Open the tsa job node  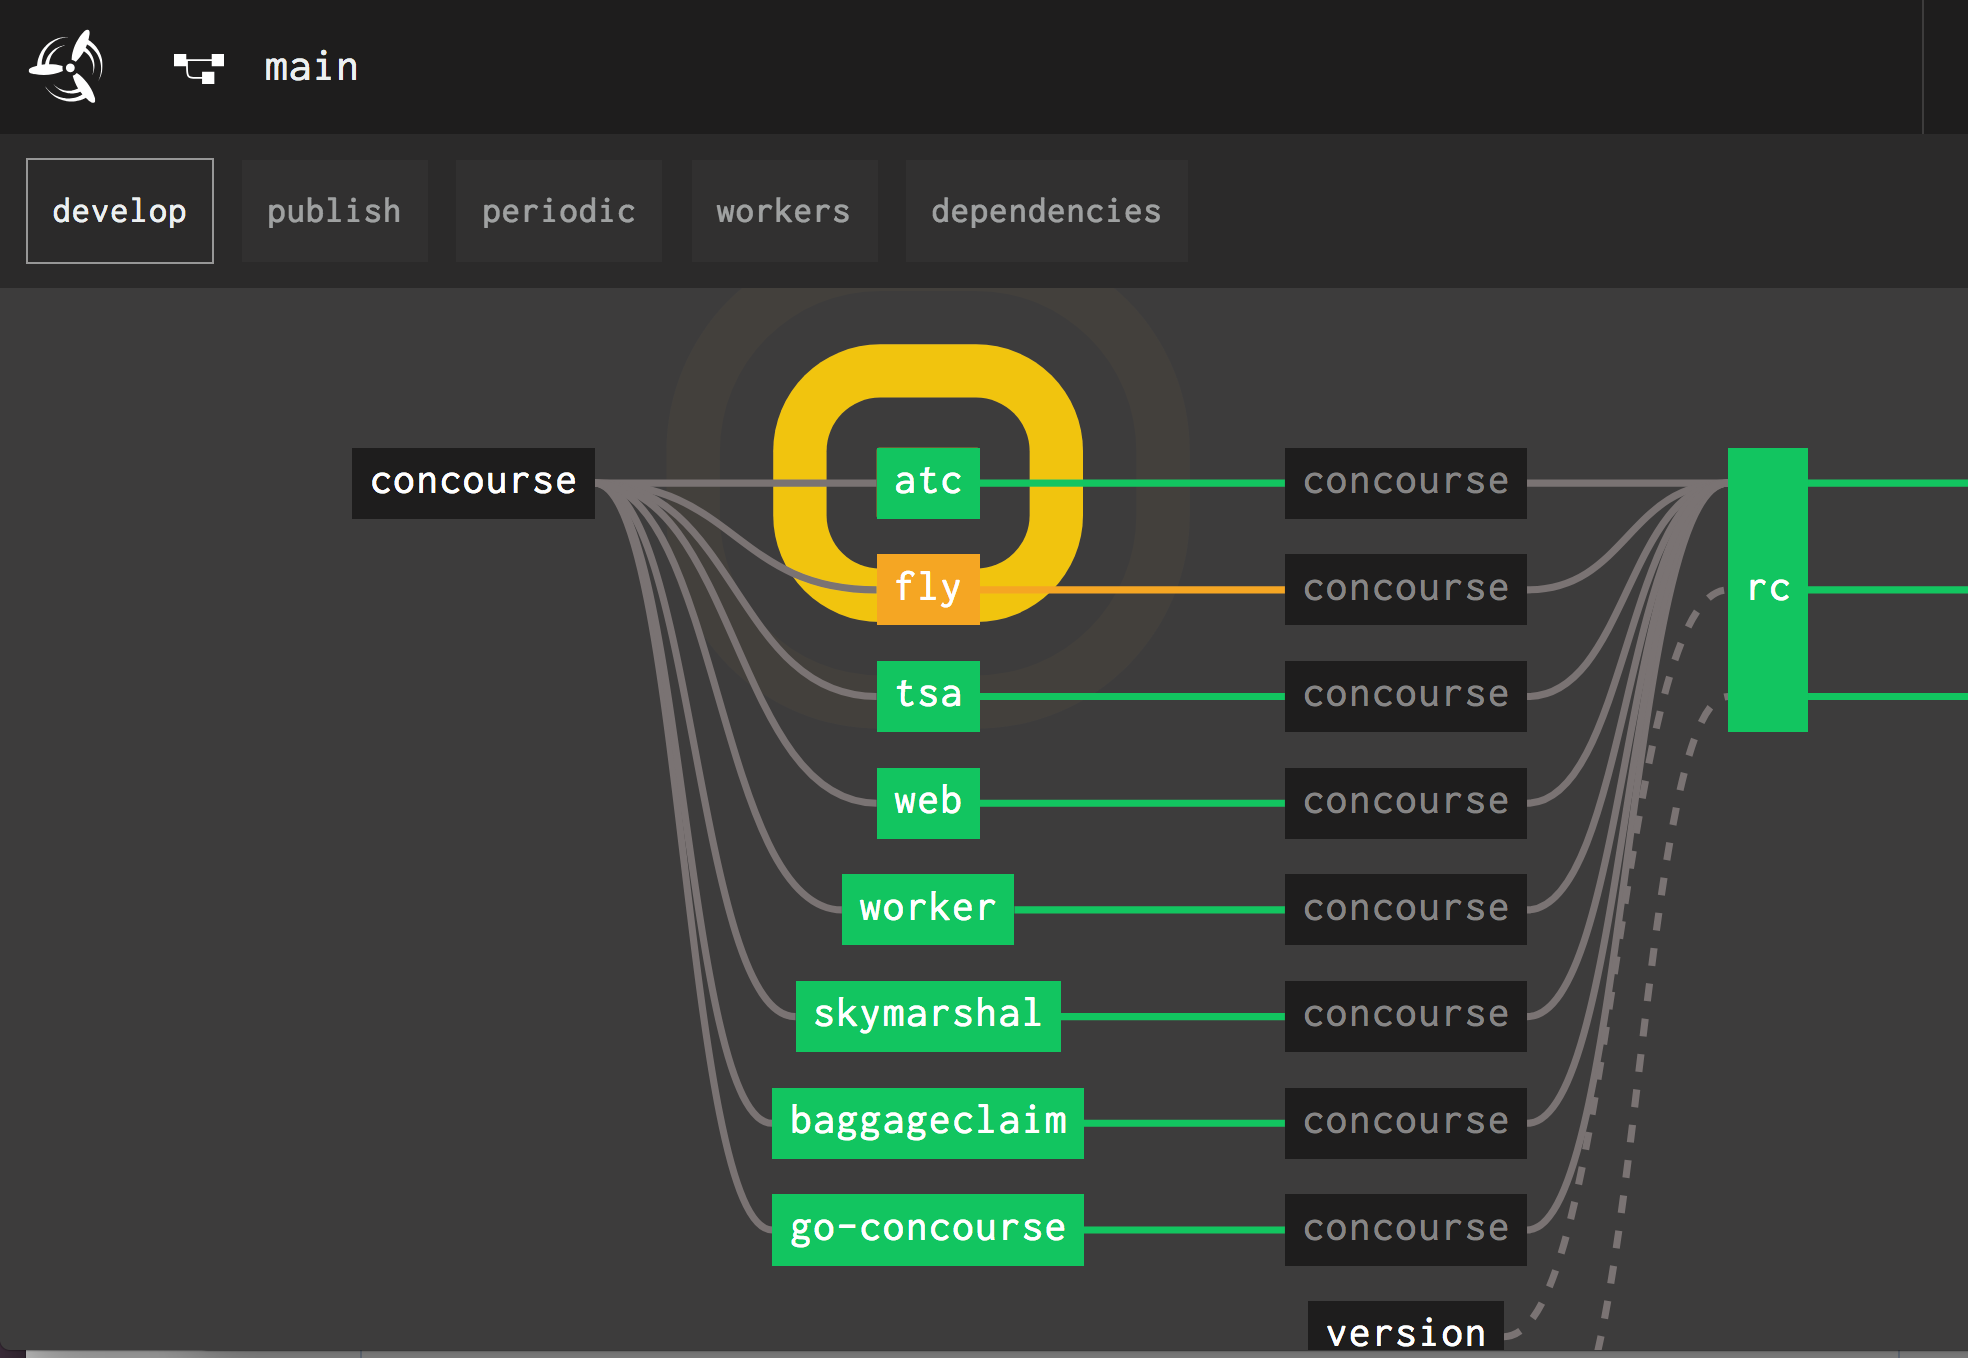point(928,696)
